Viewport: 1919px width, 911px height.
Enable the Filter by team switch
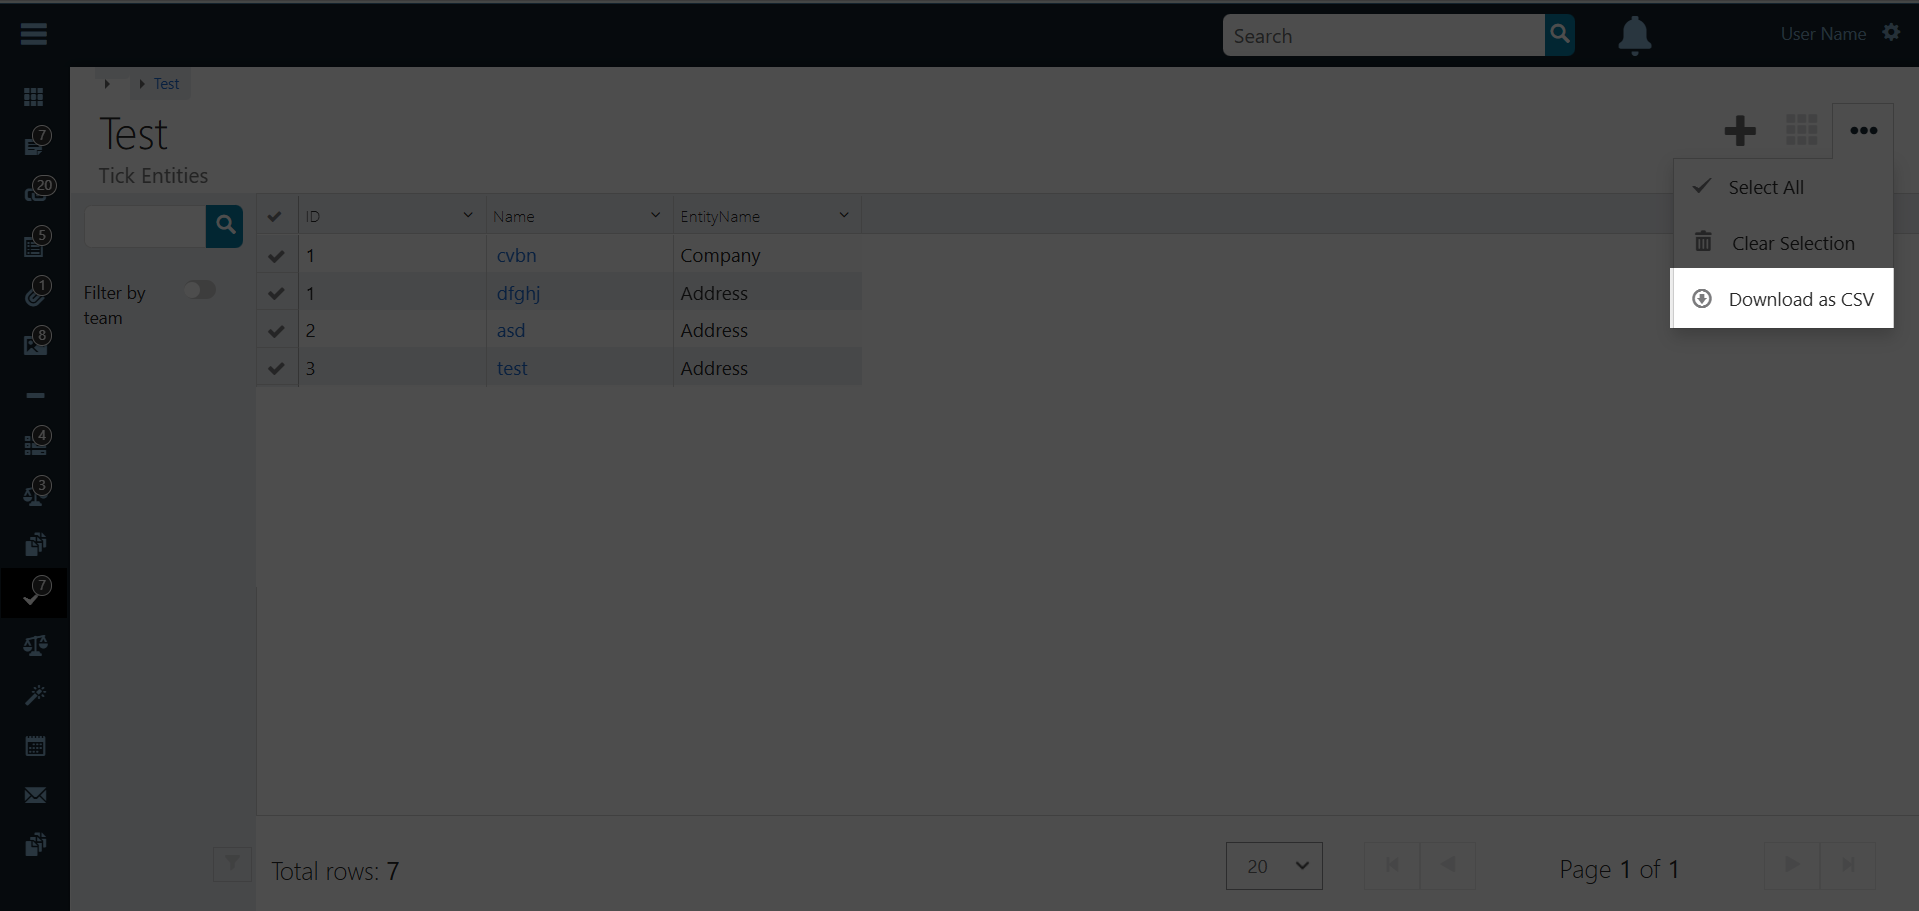pos(199,289)
